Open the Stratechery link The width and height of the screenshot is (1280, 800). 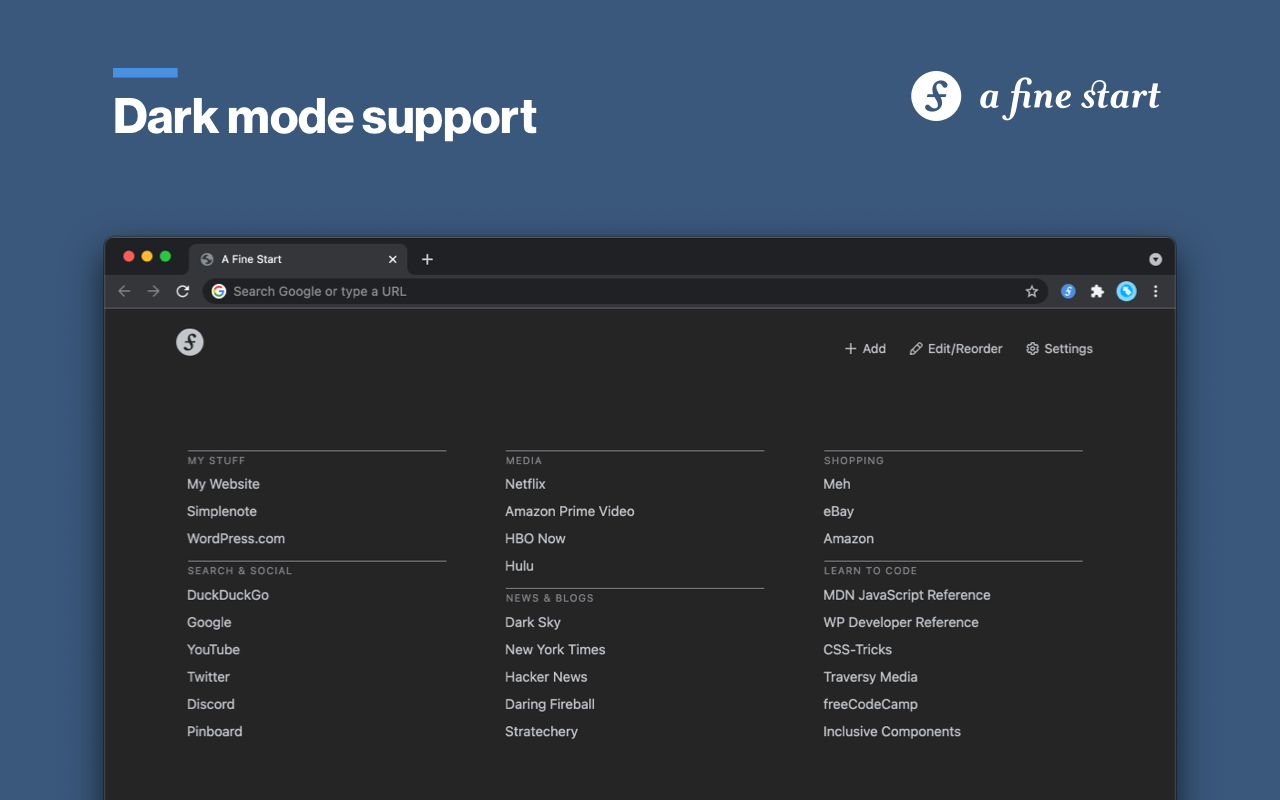tap(541, 731)
